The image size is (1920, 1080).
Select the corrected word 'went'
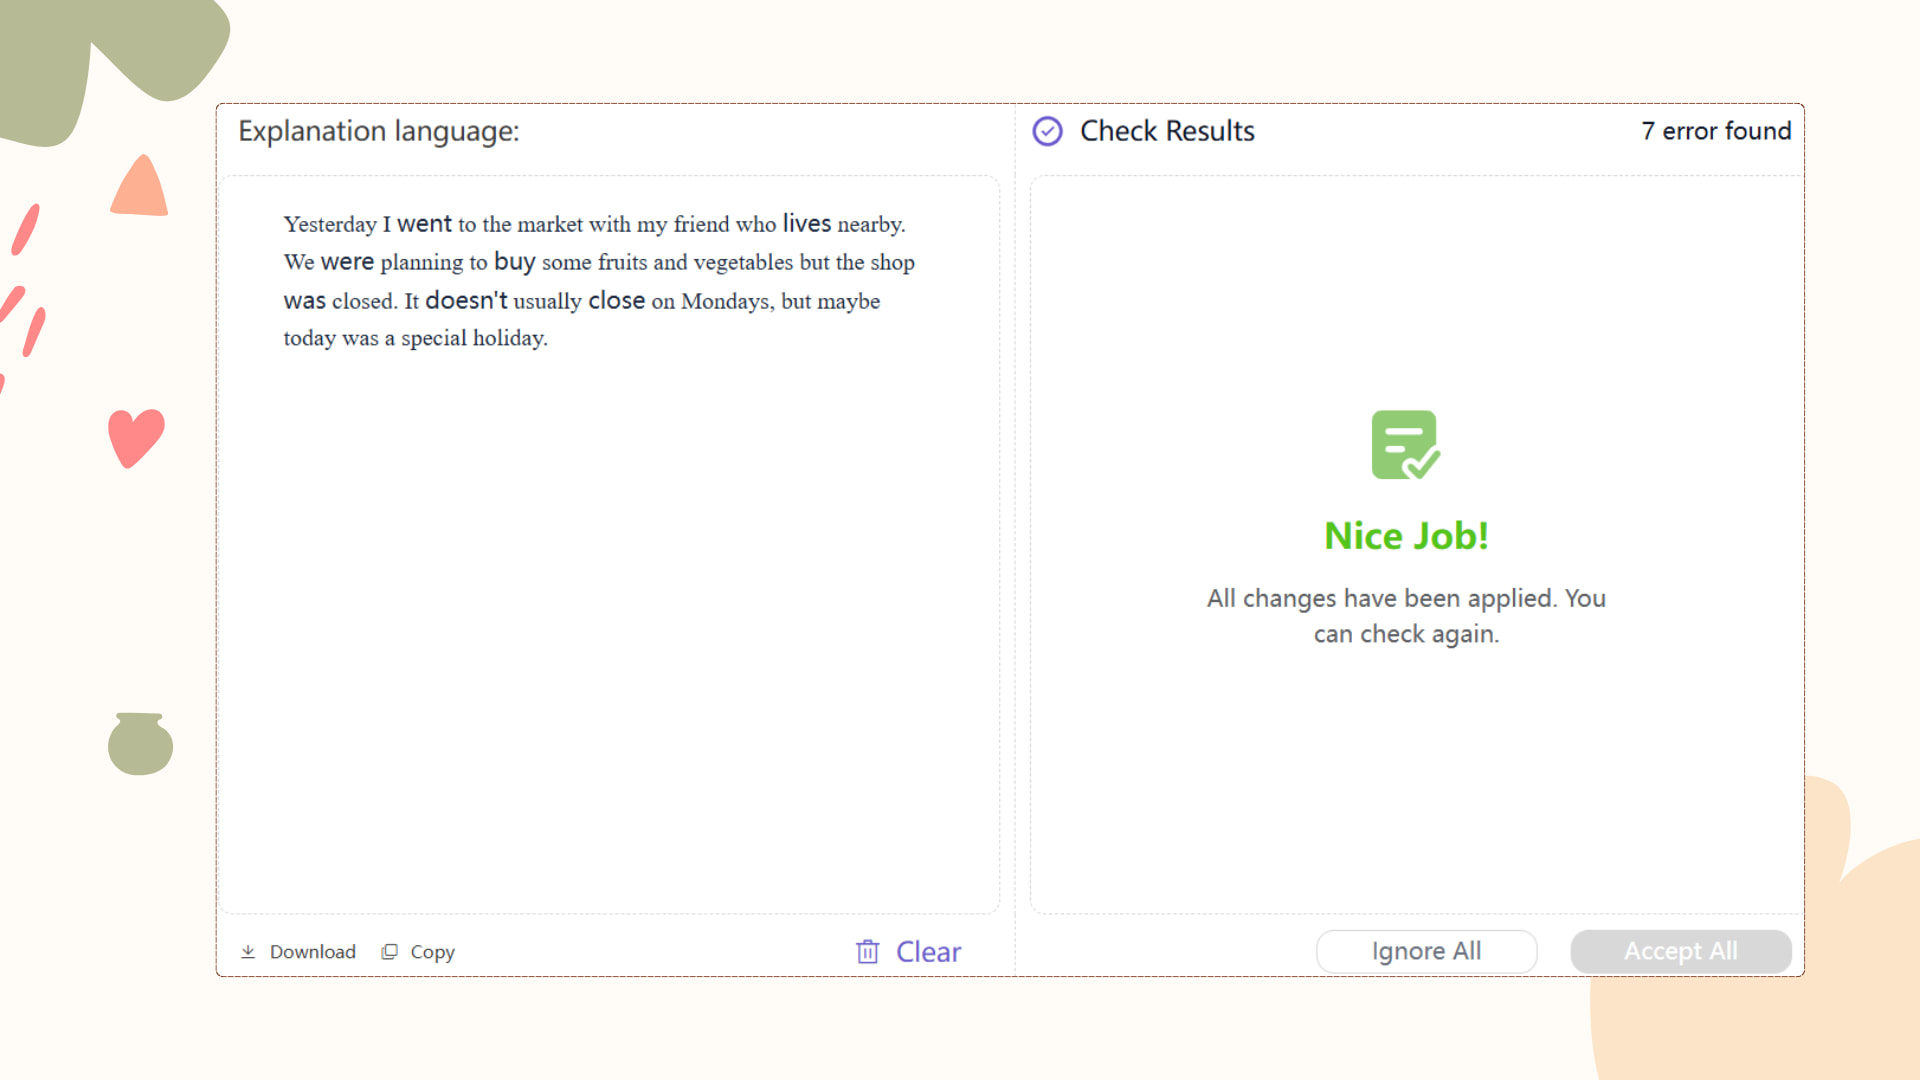426,223
